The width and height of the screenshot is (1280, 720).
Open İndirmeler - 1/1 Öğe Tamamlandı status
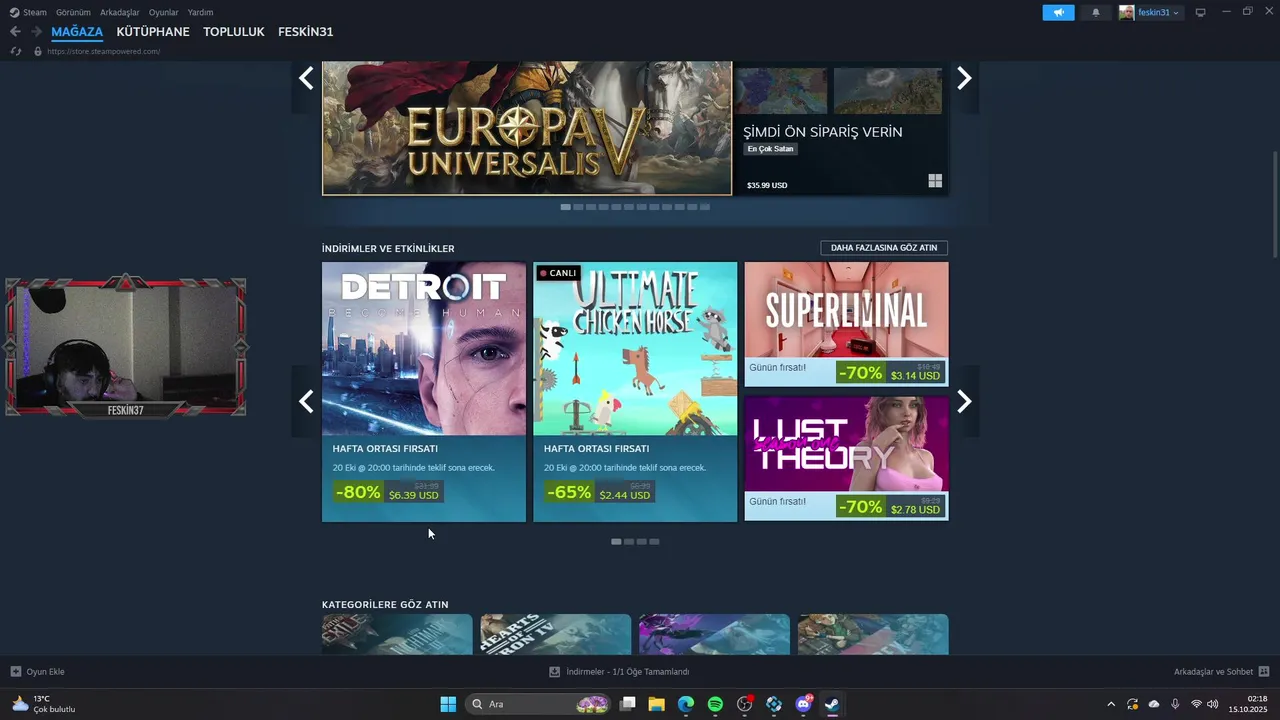pyautogui.click(x=628, y=672)
